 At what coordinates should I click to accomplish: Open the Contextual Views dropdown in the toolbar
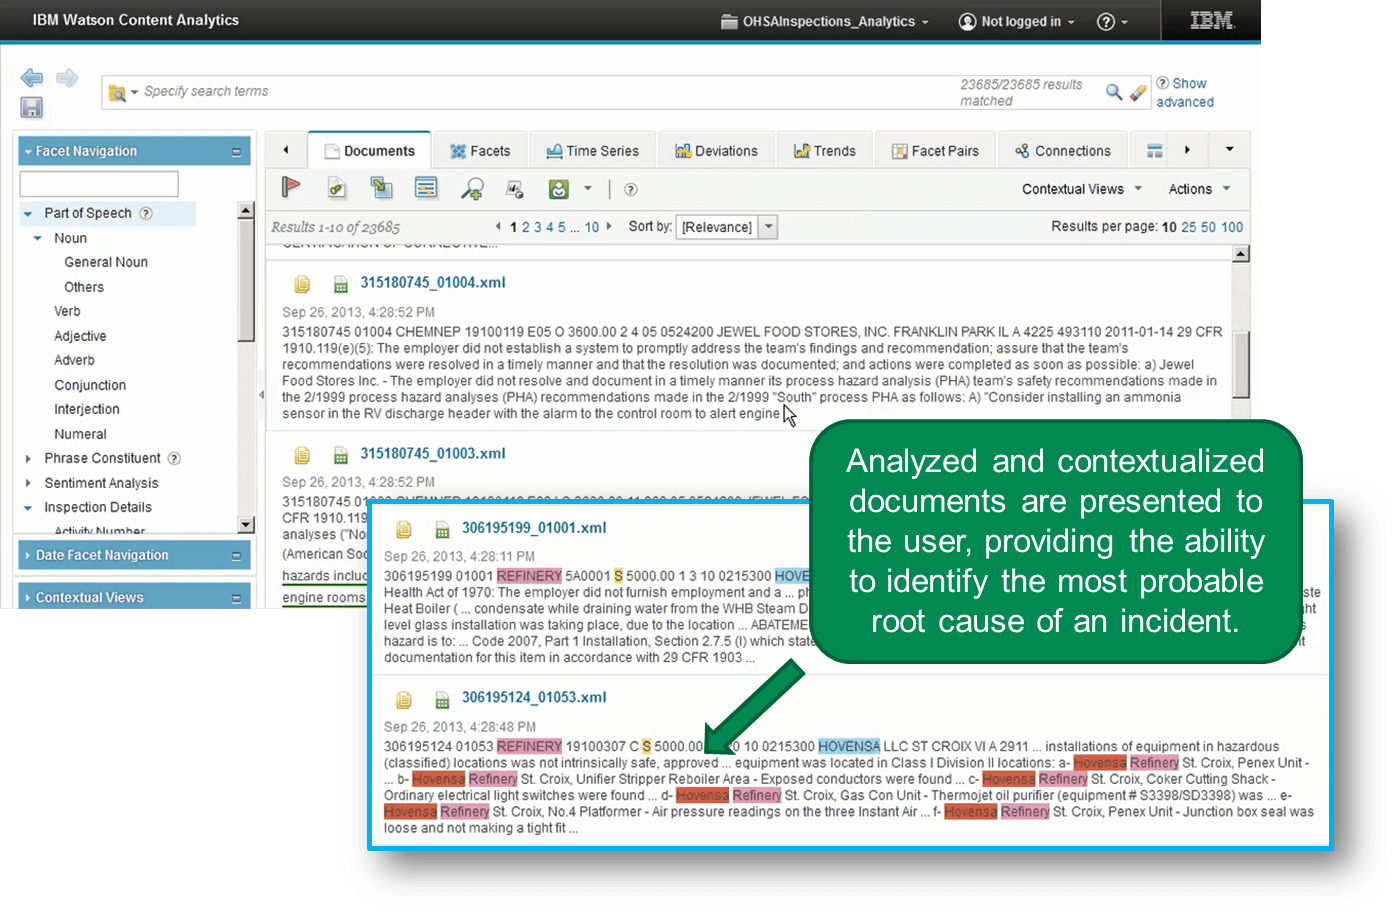1081,189
